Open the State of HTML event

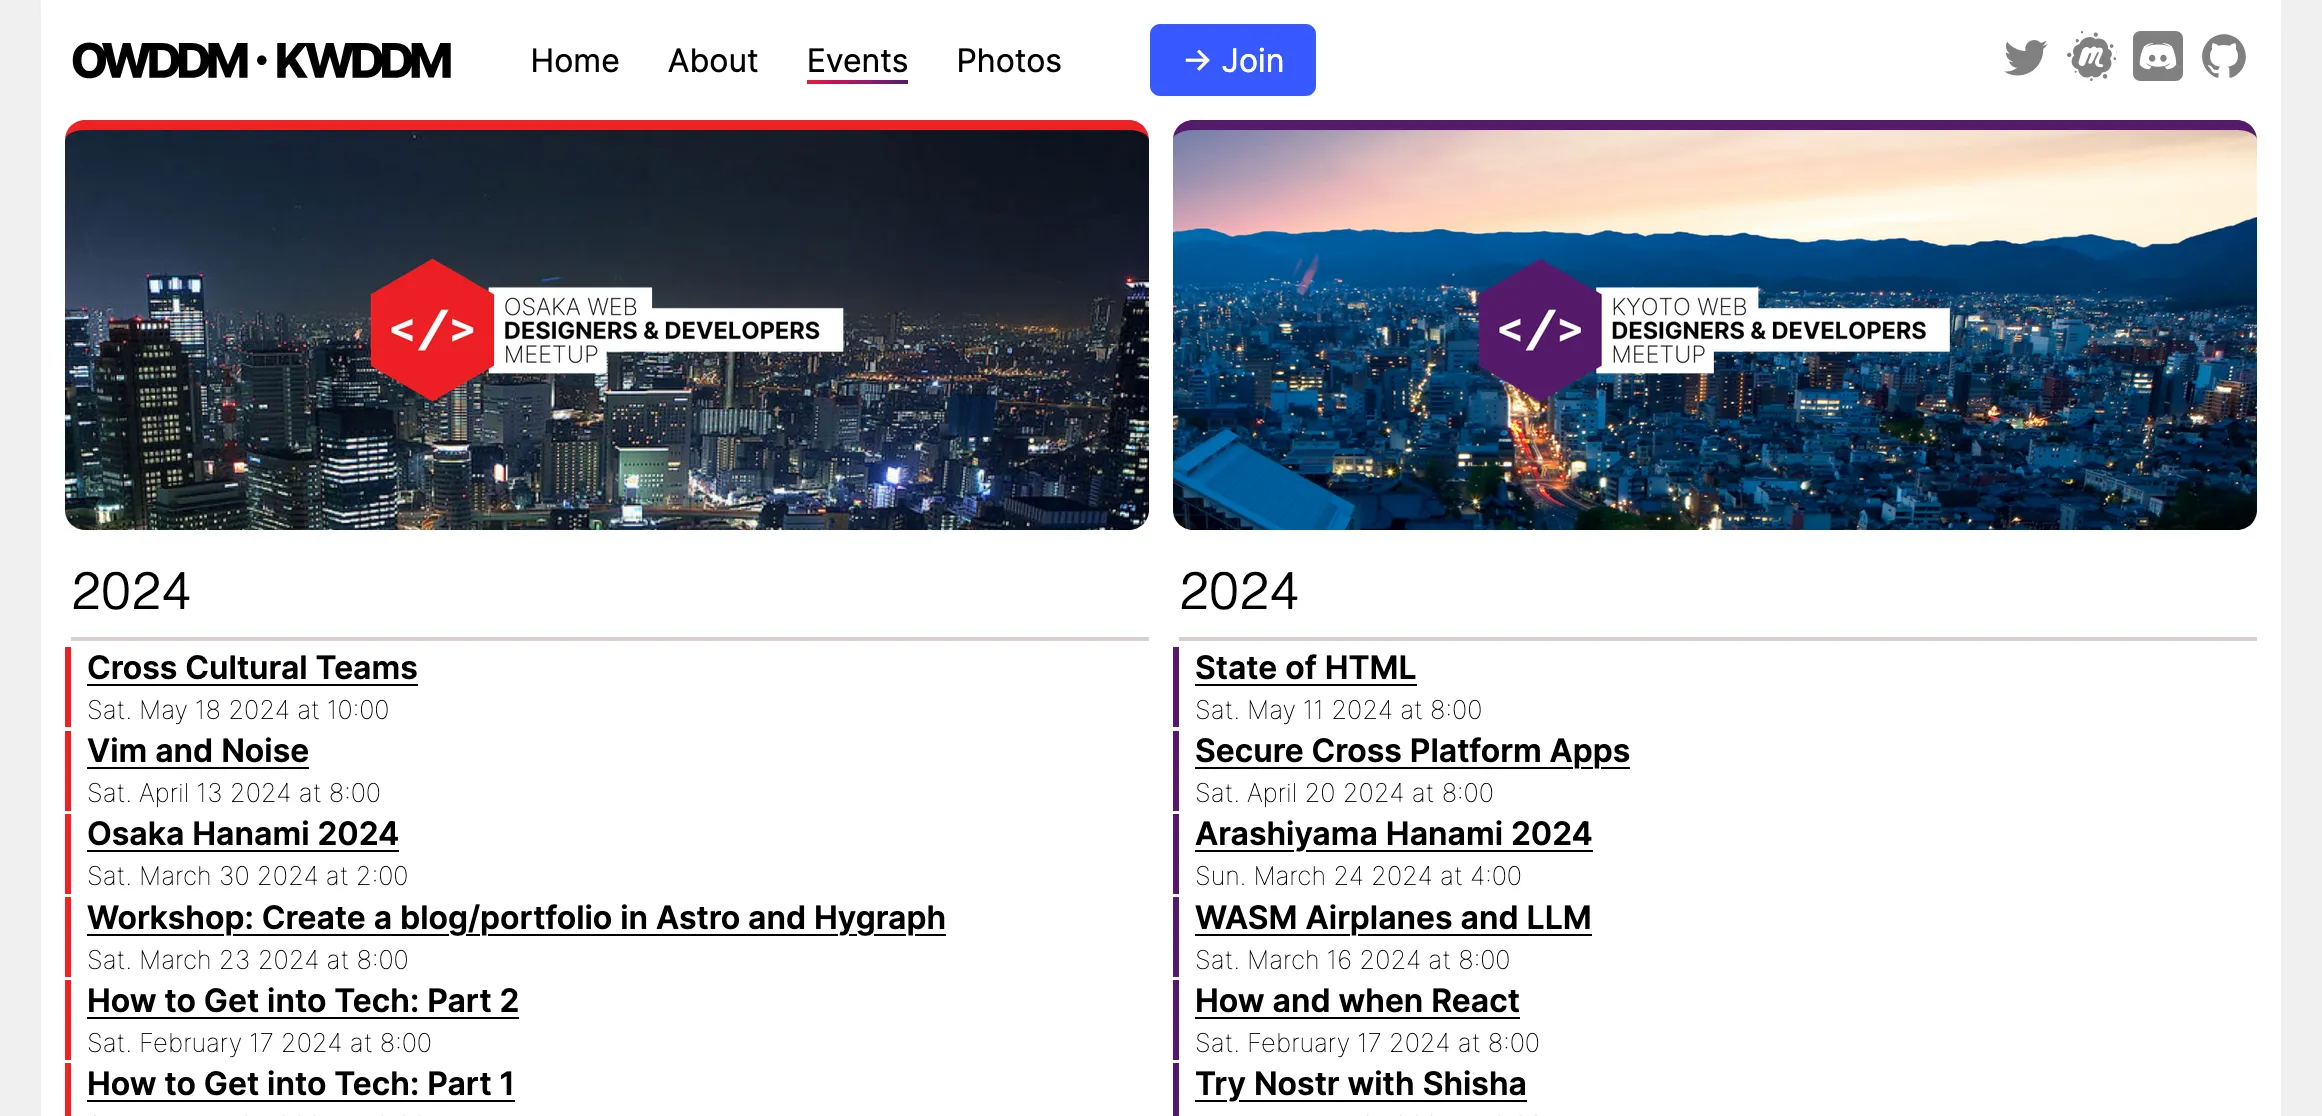[1303, 667]
